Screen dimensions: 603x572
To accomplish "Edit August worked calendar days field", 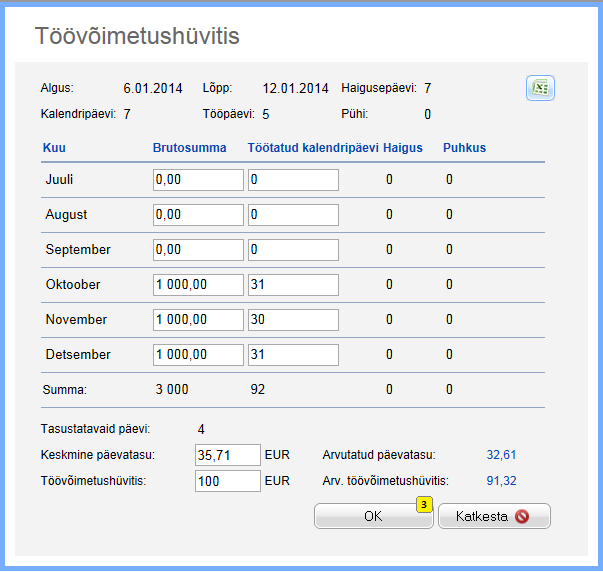I will 293,215.
